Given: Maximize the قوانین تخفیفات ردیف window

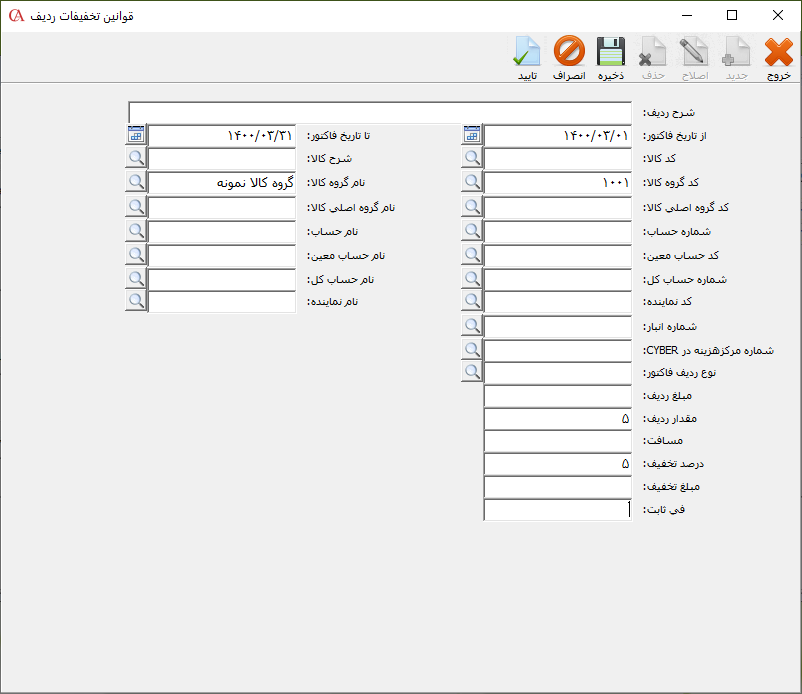Looking at the screenshot, I should (732, 15).
